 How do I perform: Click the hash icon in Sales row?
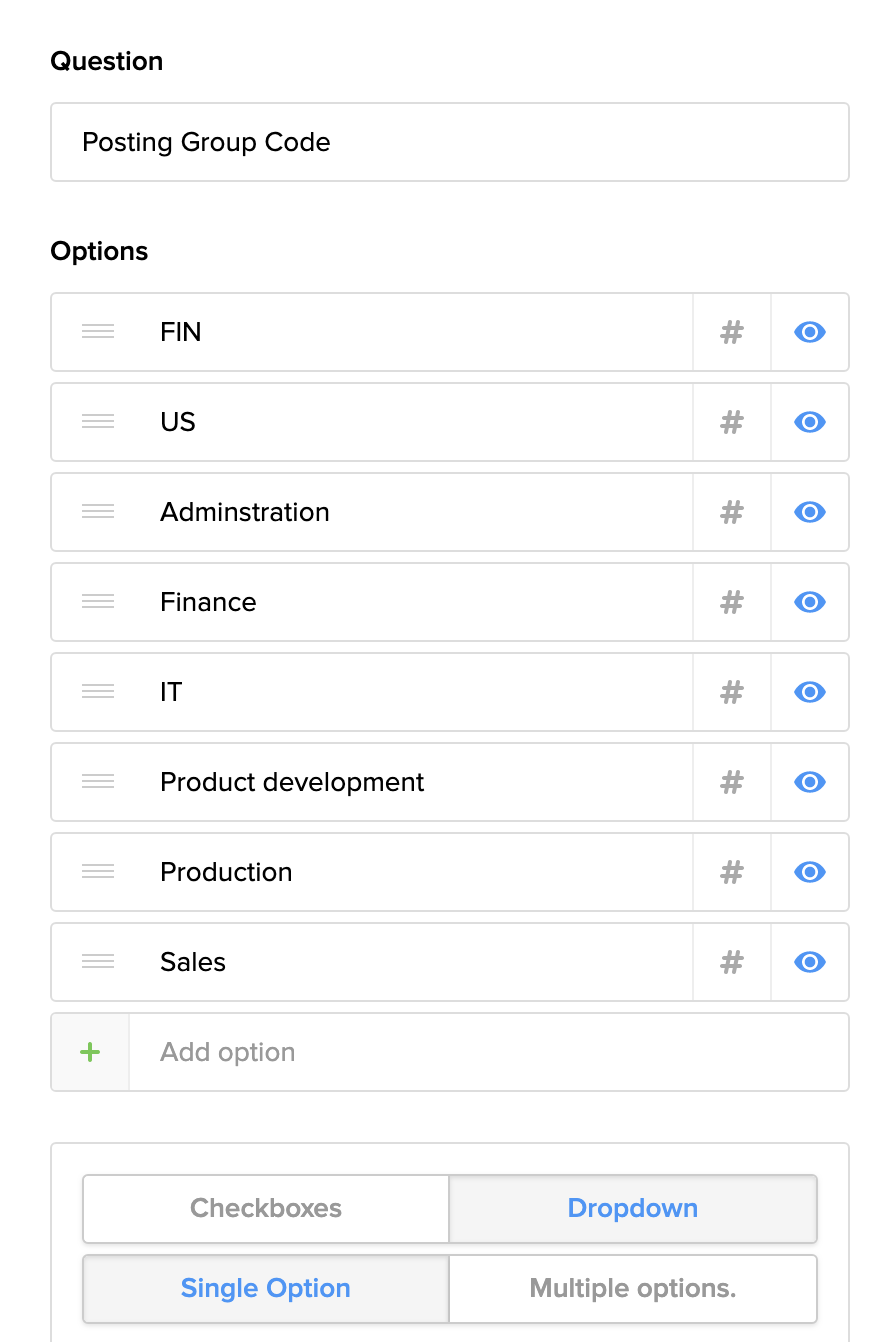(732, 962)
